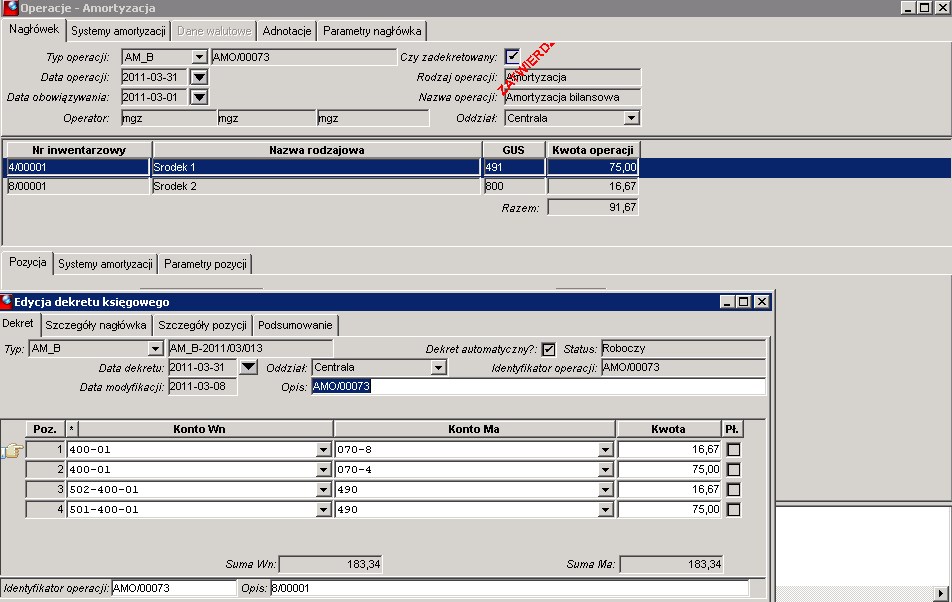The height and width of the screenshot is (602, 952).
Task: Tick the Pł. checkbox in row 2
Action: pos(733,470)
